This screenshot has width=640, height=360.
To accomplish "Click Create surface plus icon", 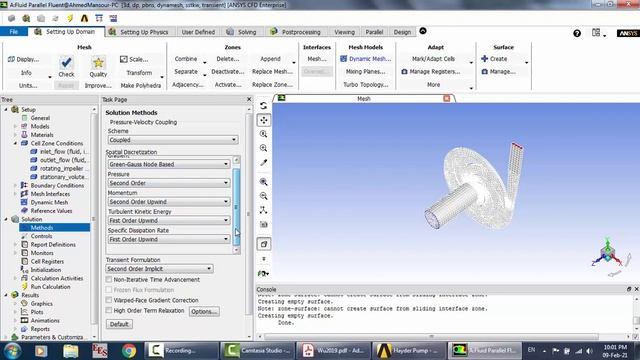I will pos(484,59).
